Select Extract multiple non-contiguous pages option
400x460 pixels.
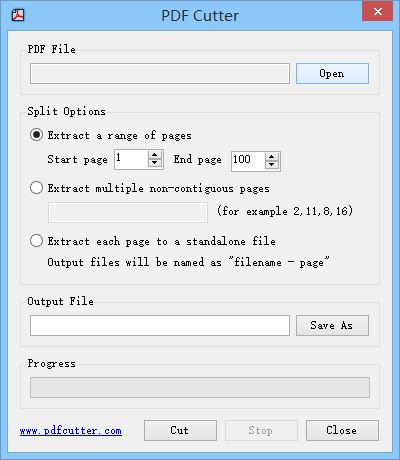[x=36, y=188]
